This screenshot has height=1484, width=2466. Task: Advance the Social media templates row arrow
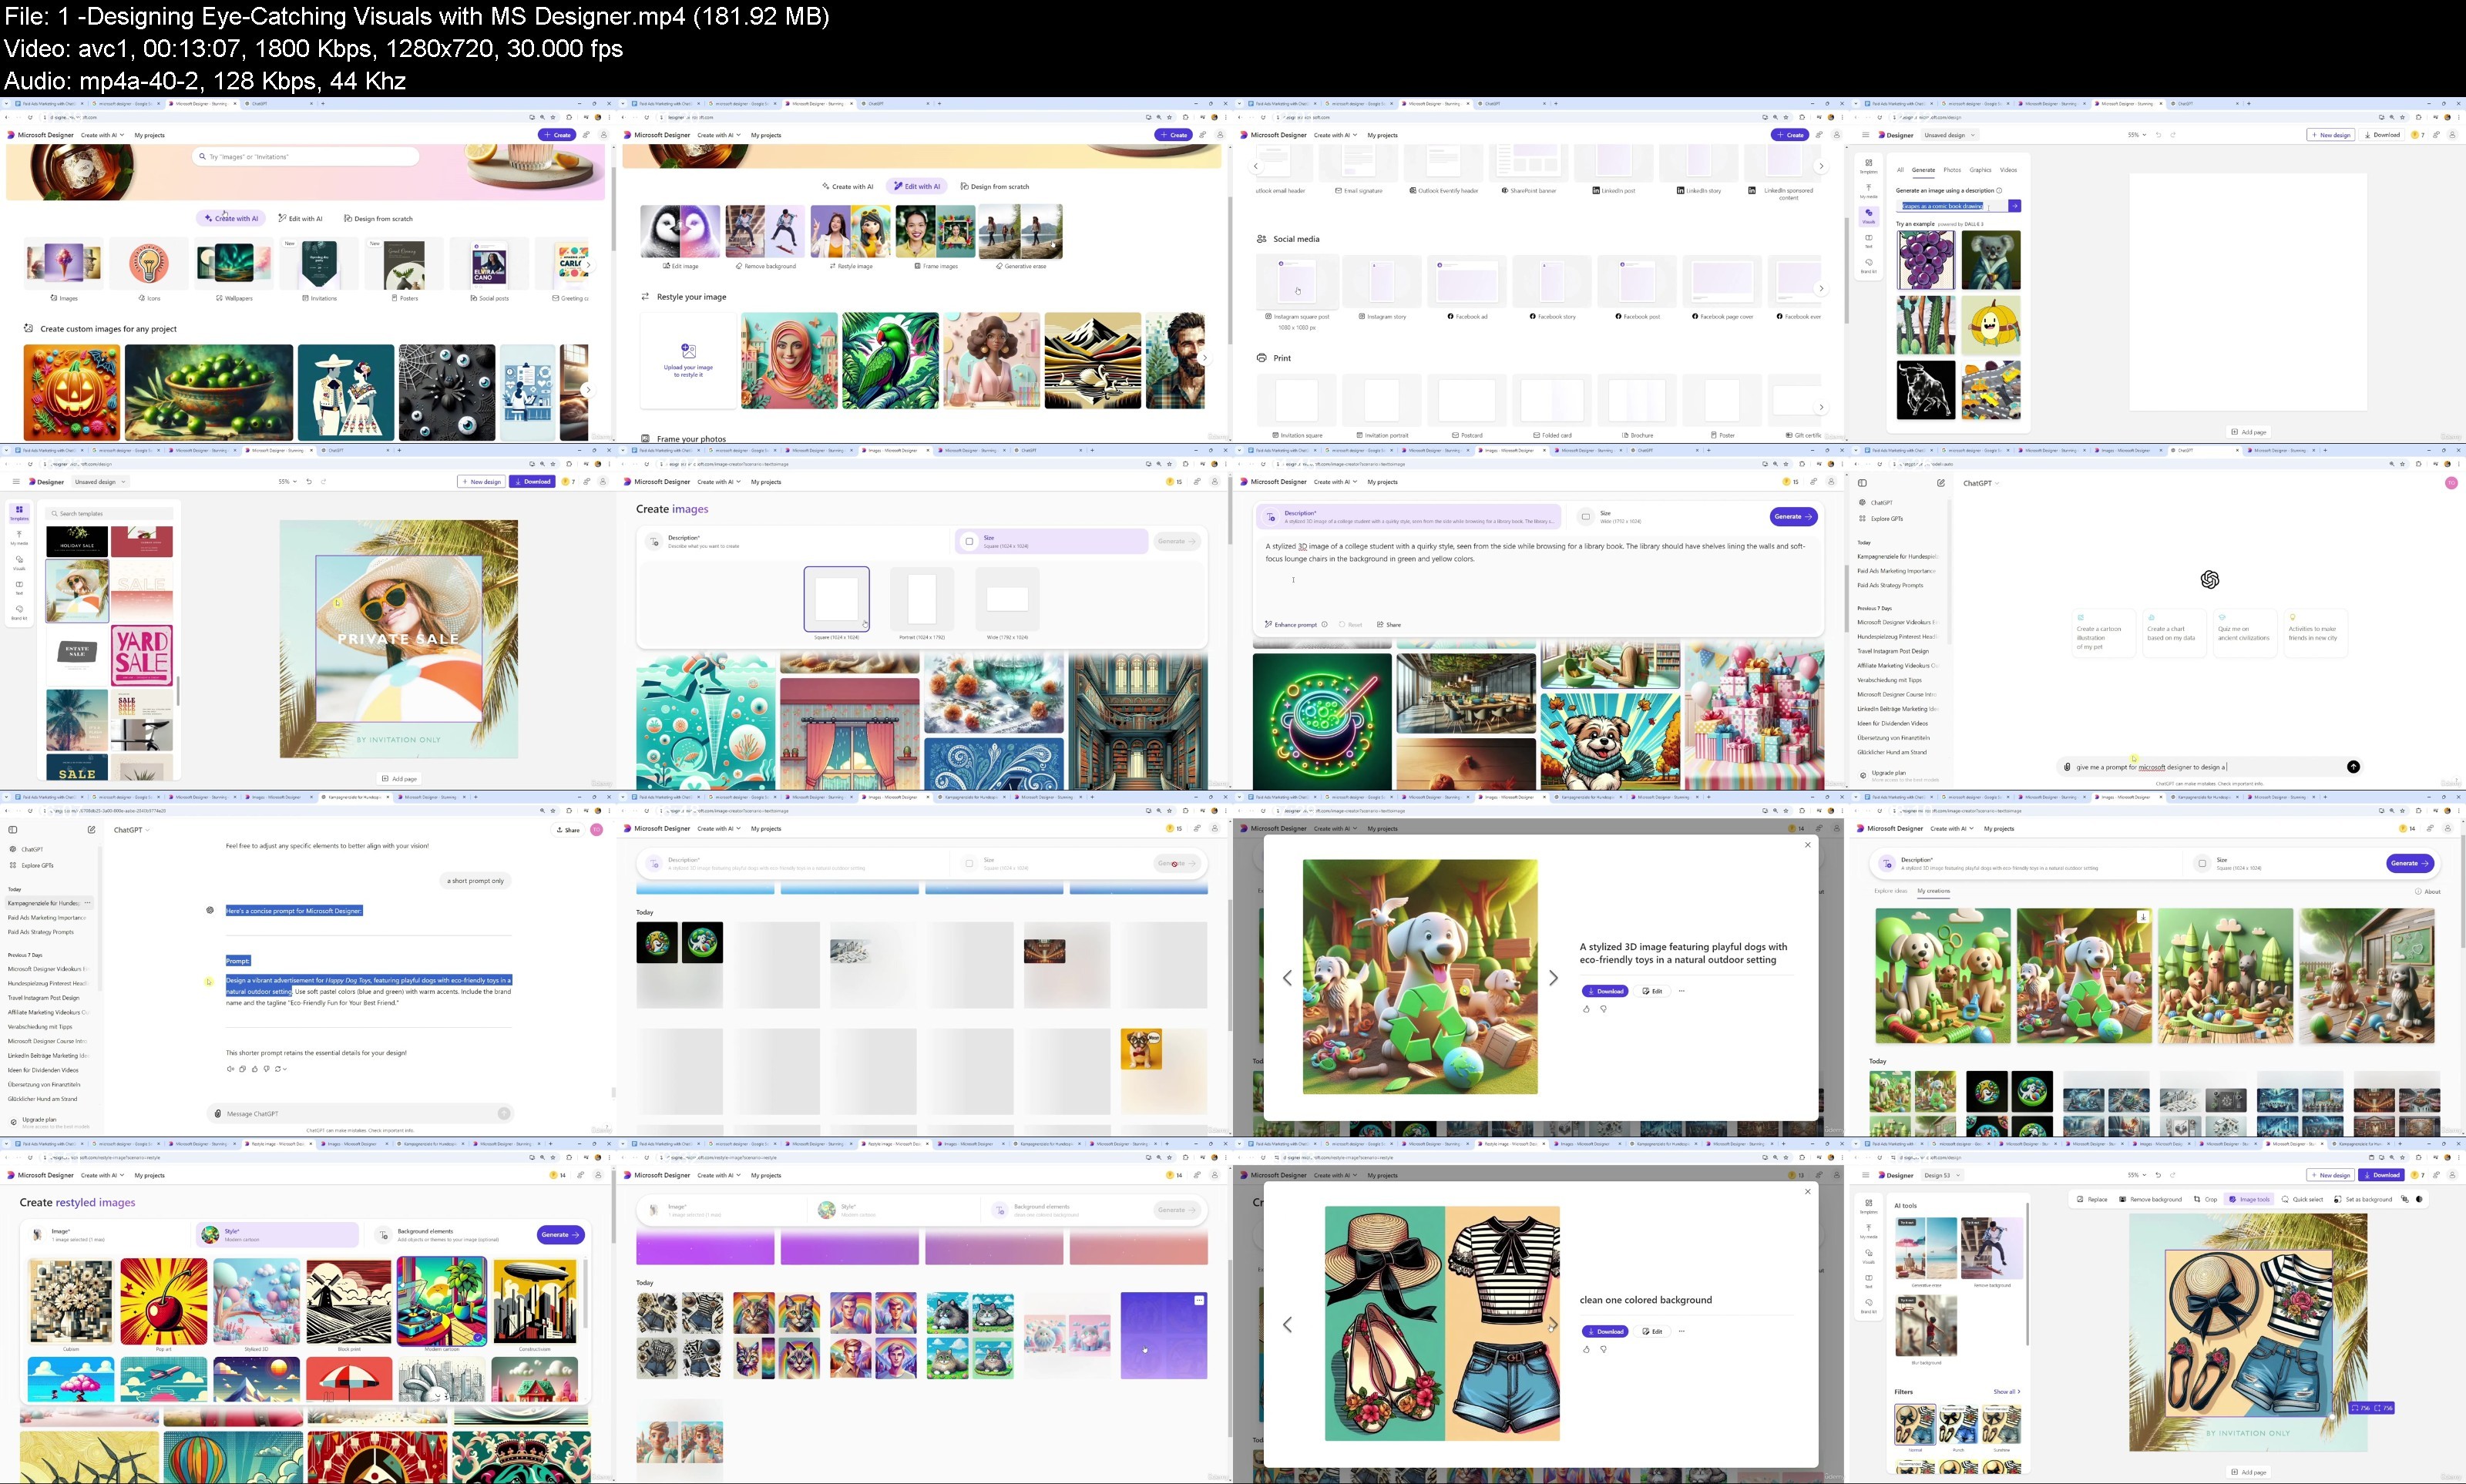click(x=1821, y=288)
